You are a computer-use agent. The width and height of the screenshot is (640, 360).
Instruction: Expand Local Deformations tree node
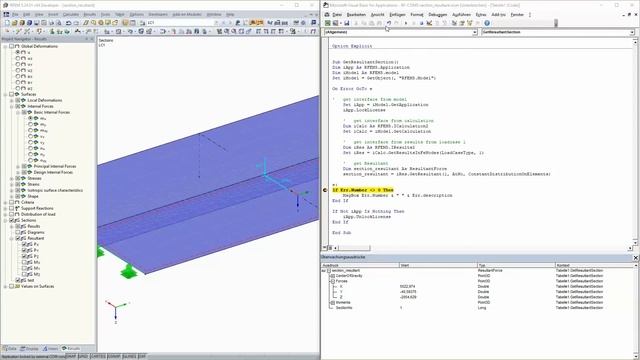click(x=11, y=100)
